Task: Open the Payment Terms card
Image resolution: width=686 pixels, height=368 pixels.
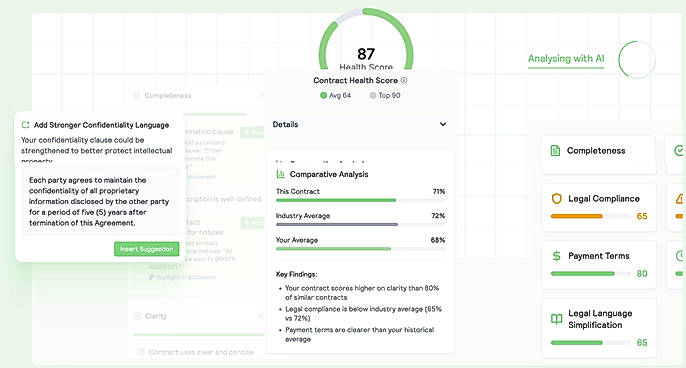Action: (x=598, y=264)
